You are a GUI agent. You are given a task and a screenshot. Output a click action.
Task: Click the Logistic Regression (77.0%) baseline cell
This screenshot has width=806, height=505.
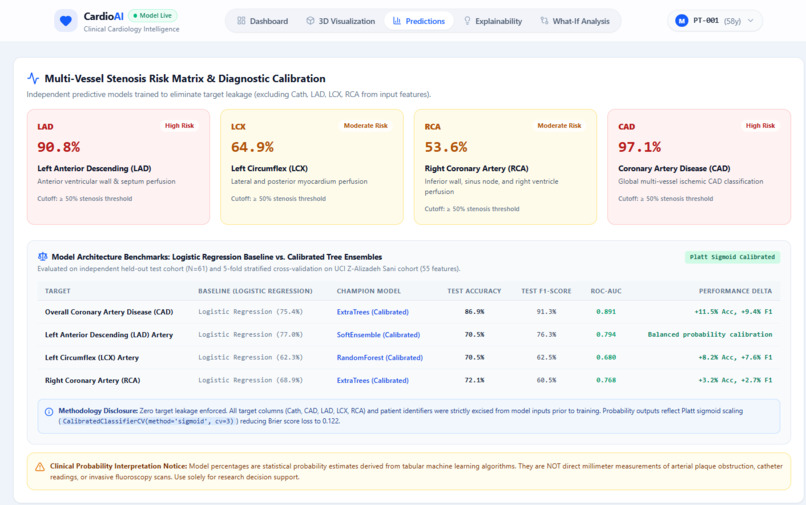click(x=250, y=334)
